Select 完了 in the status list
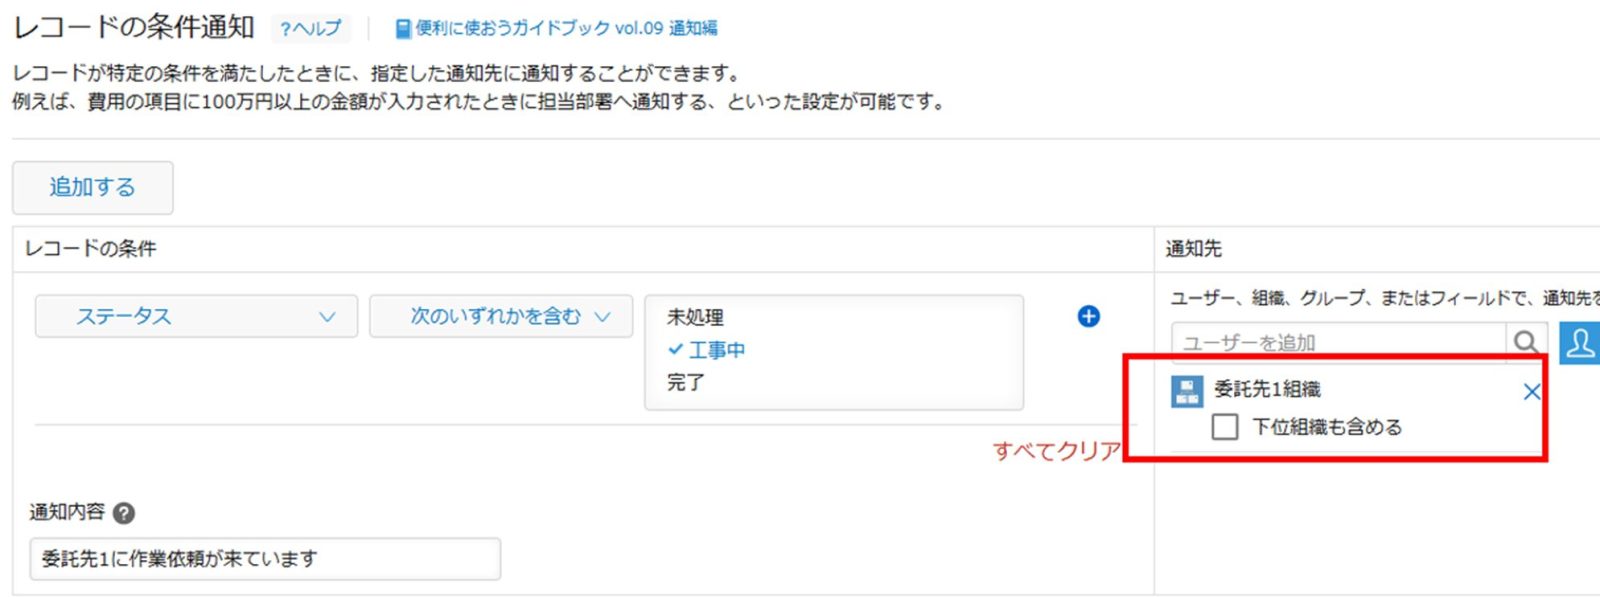Screen dimensions: 1600x597 pos(686,382)
